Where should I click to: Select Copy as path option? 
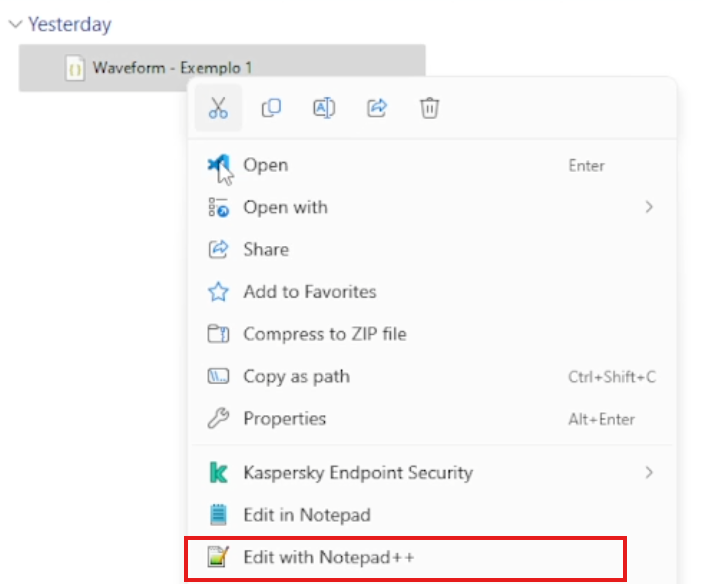[296, 377]
